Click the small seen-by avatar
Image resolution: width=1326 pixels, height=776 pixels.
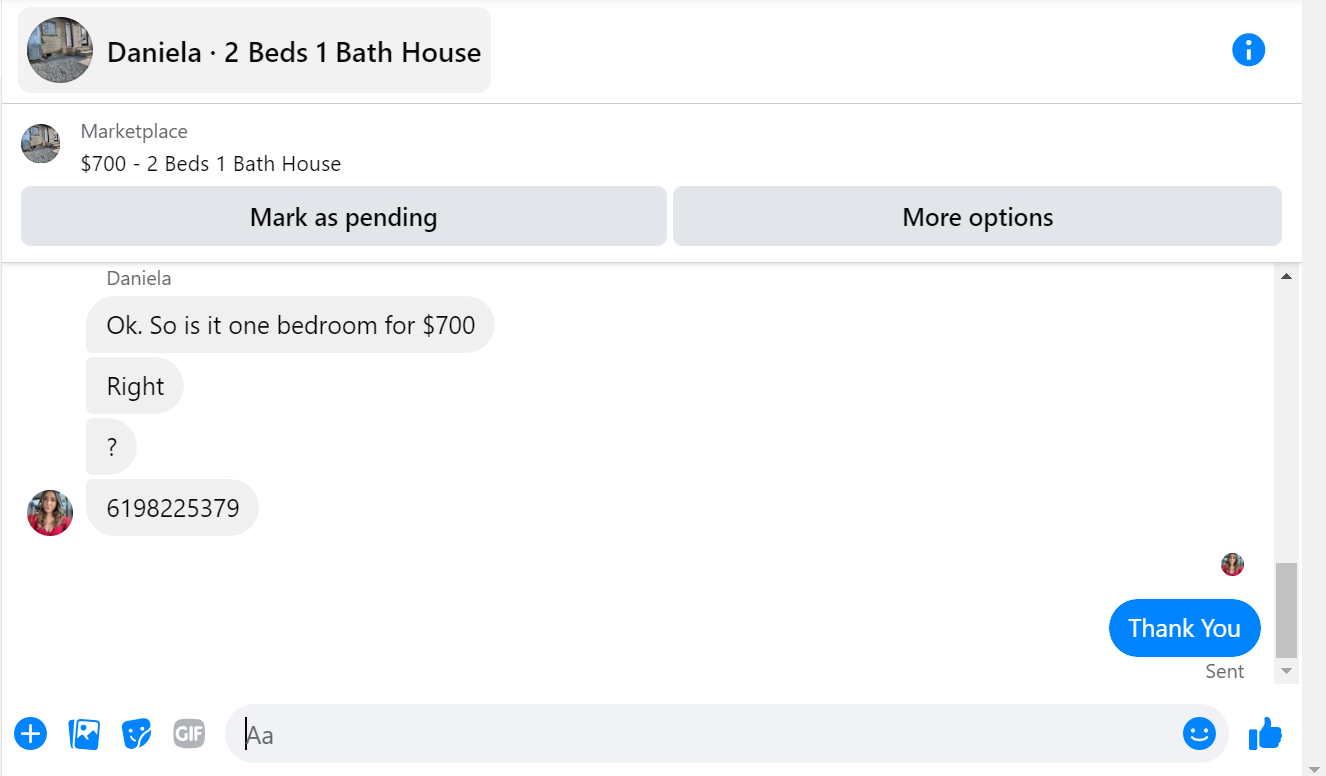coord(1232,564)
